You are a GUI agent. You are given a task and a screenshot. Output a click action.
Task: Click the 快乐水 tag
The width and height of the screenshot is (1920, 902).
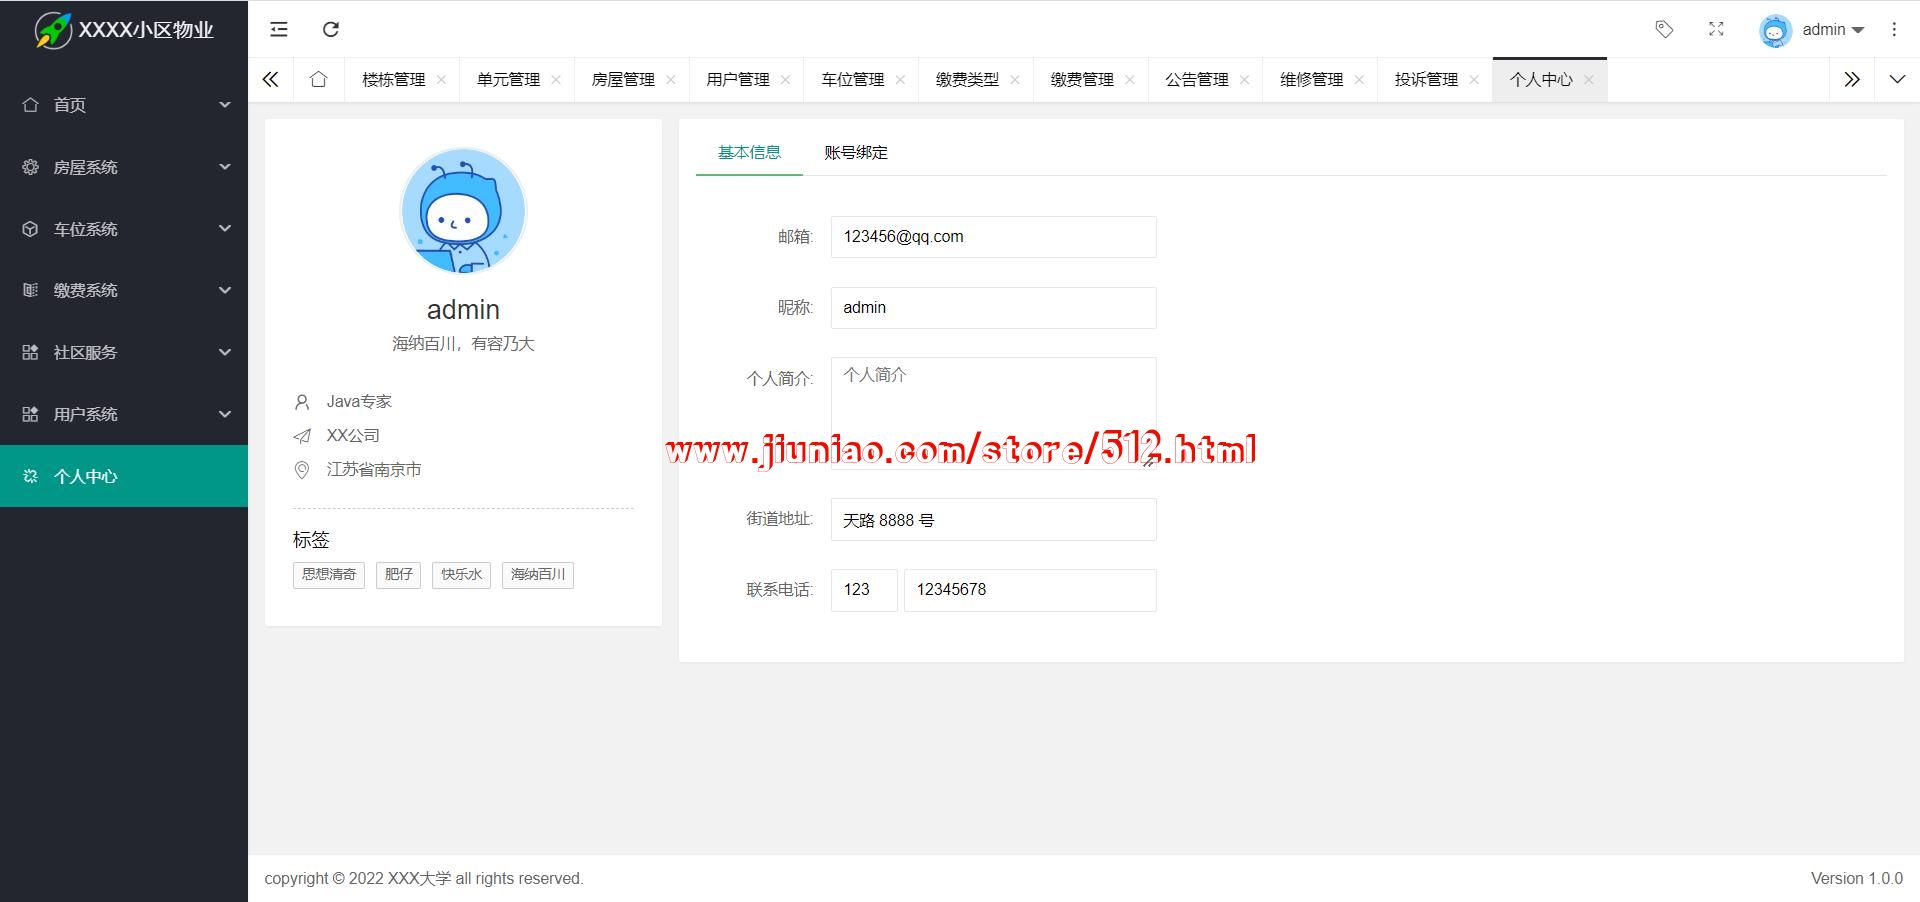click(x=461, y=575)
